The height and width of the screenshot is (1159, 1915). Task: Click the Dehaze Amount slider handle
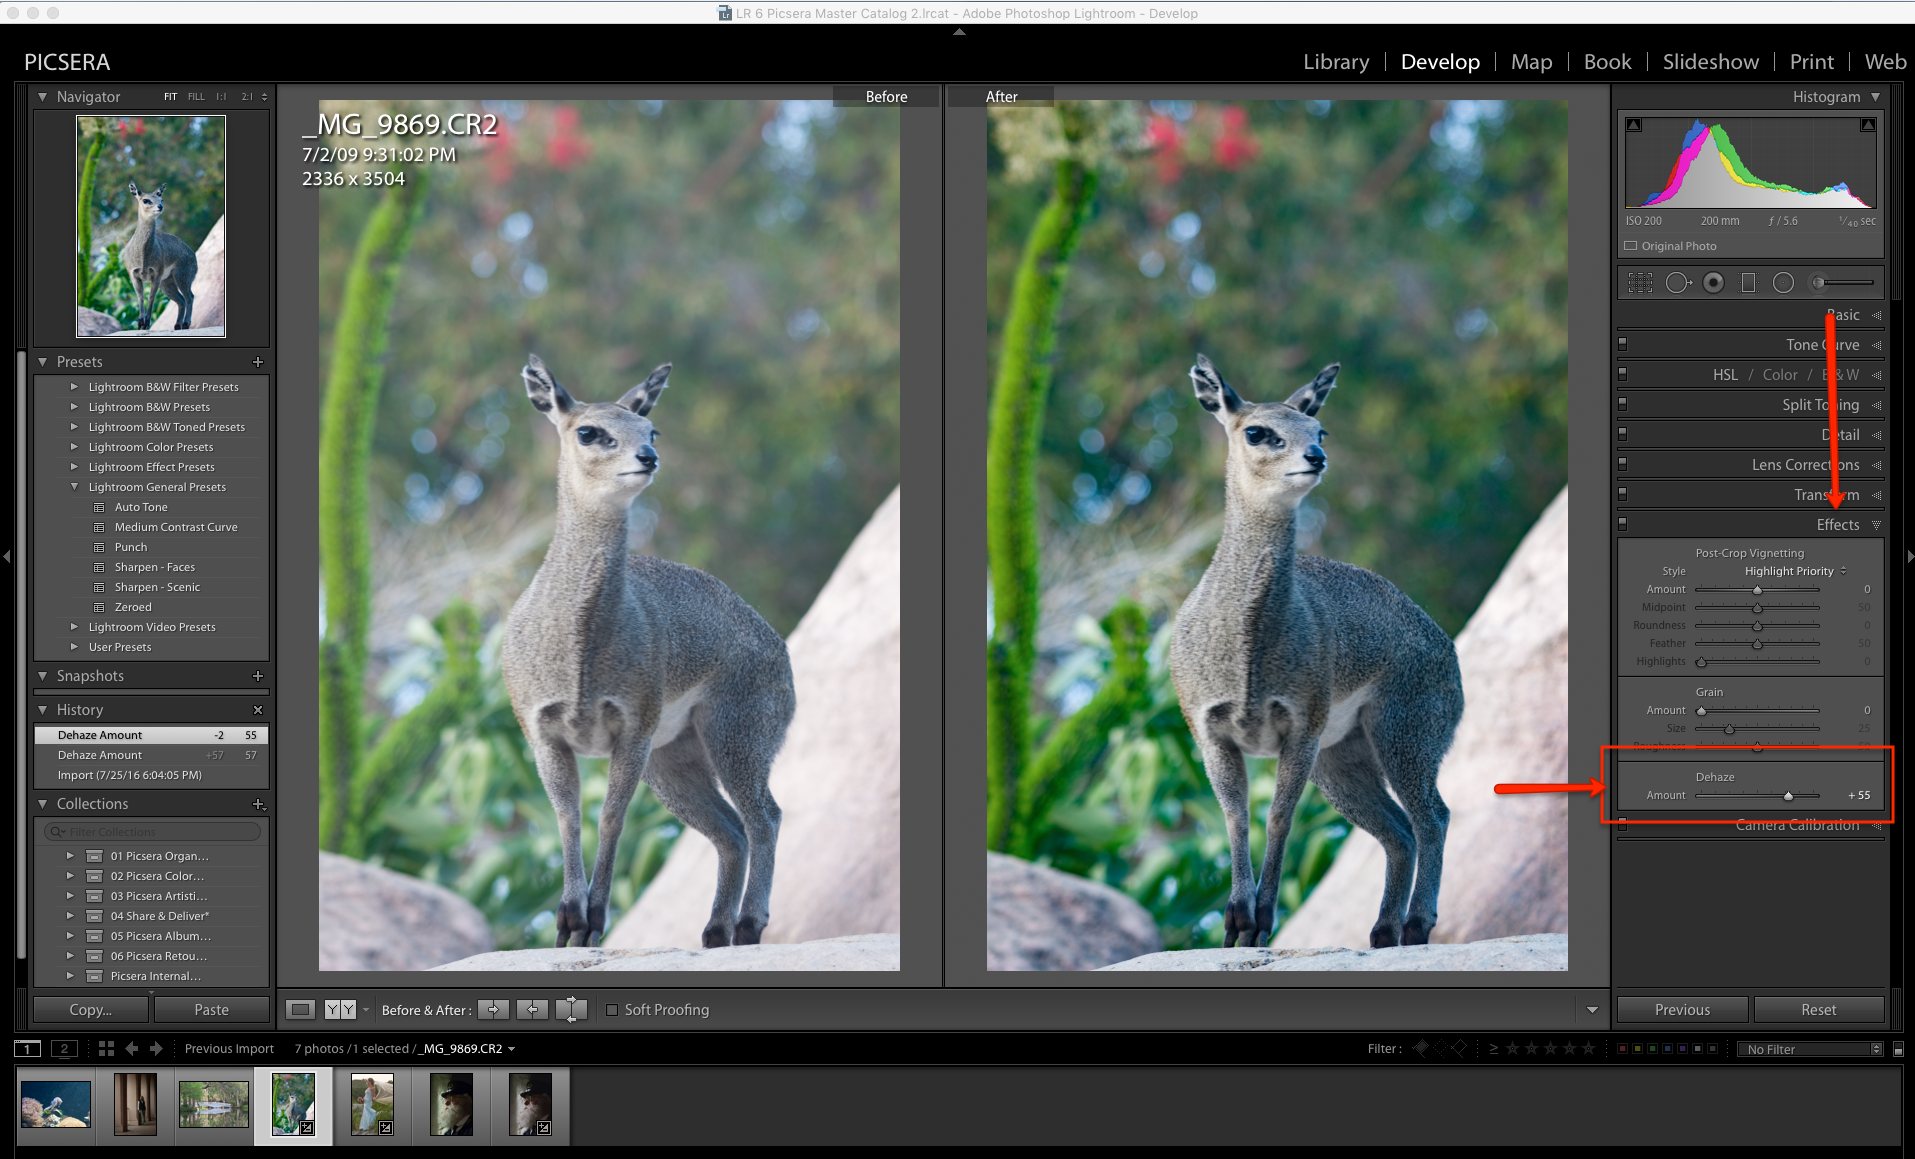tap(1789, 795)
